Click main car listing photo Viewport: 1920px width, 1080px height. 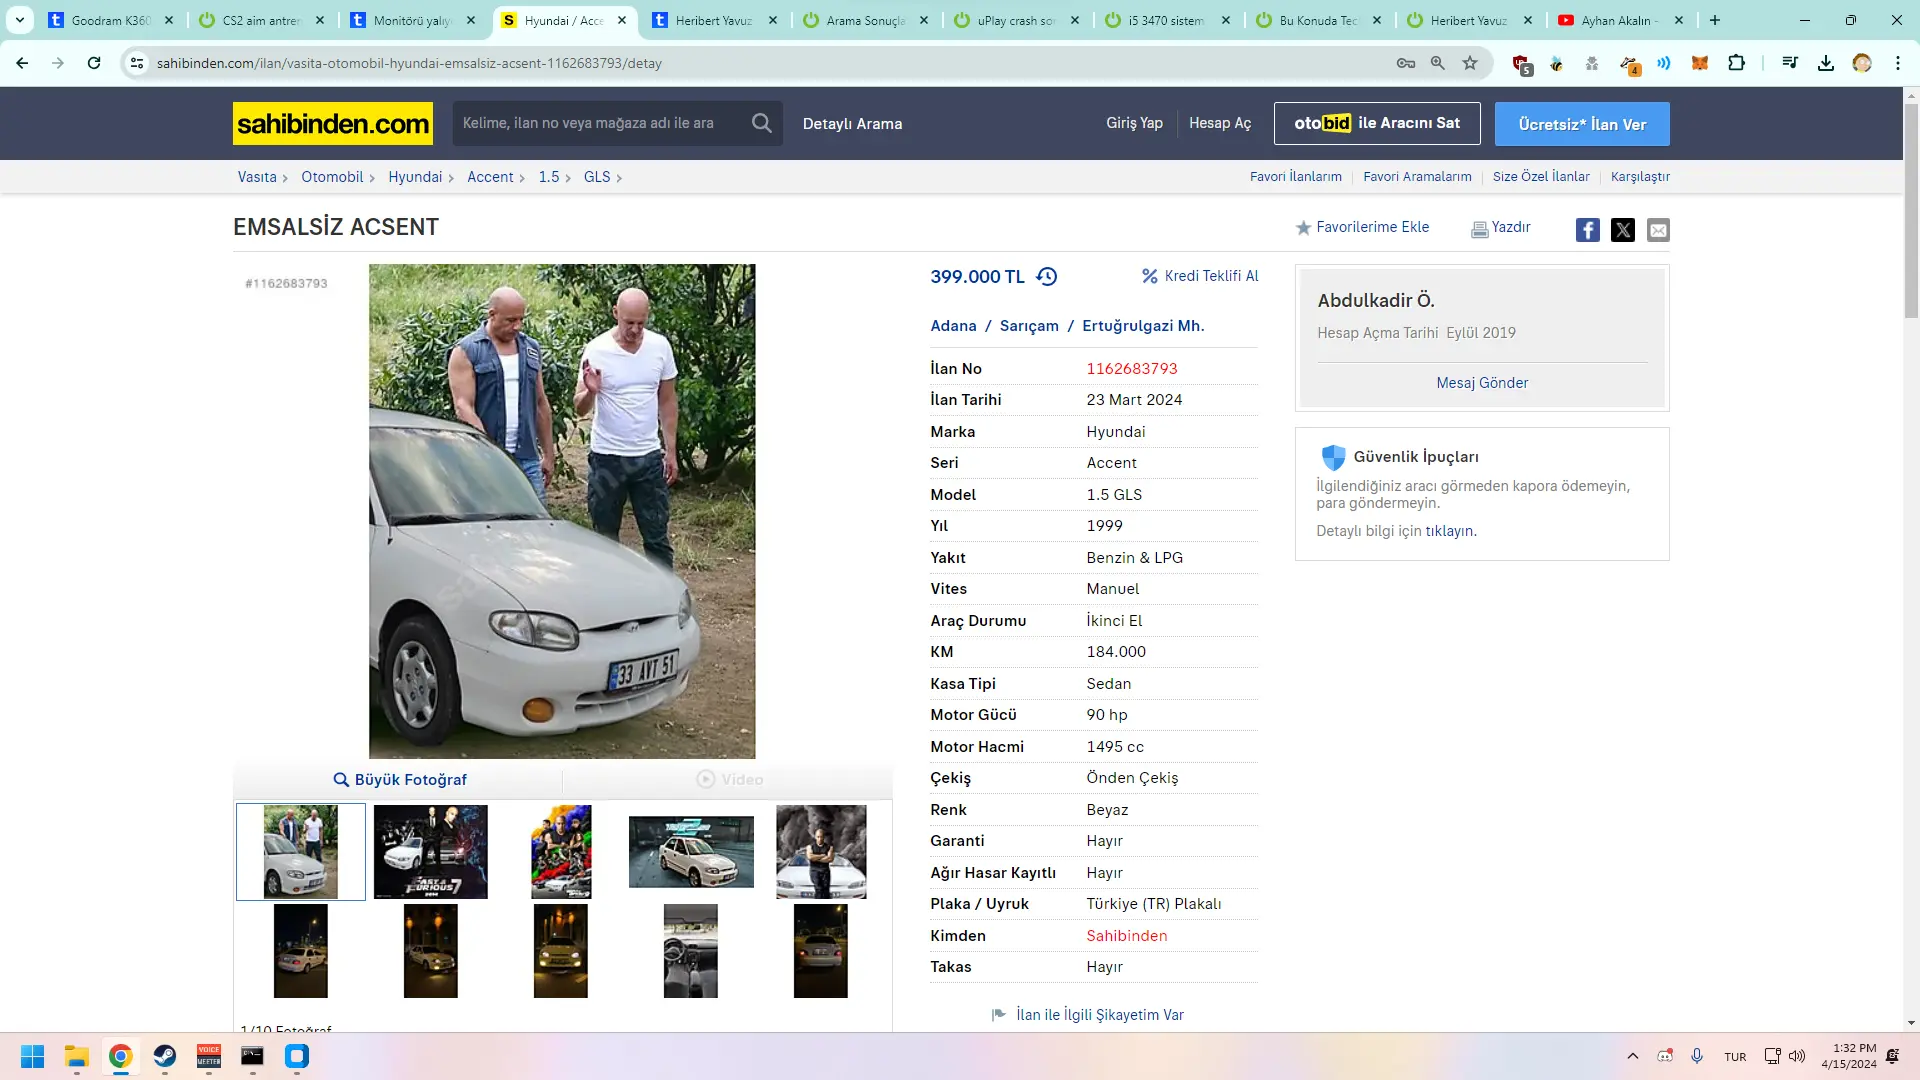pos(562,511)
